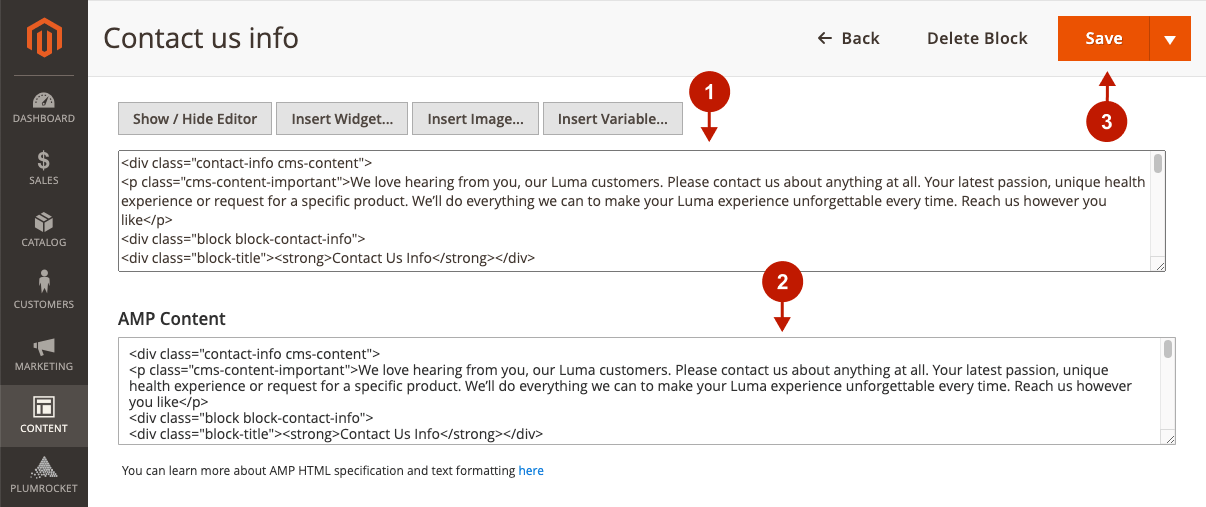This screenshot has height=507, width=1206.
Task: Click the Back arrow link
Action: (848, 38)
